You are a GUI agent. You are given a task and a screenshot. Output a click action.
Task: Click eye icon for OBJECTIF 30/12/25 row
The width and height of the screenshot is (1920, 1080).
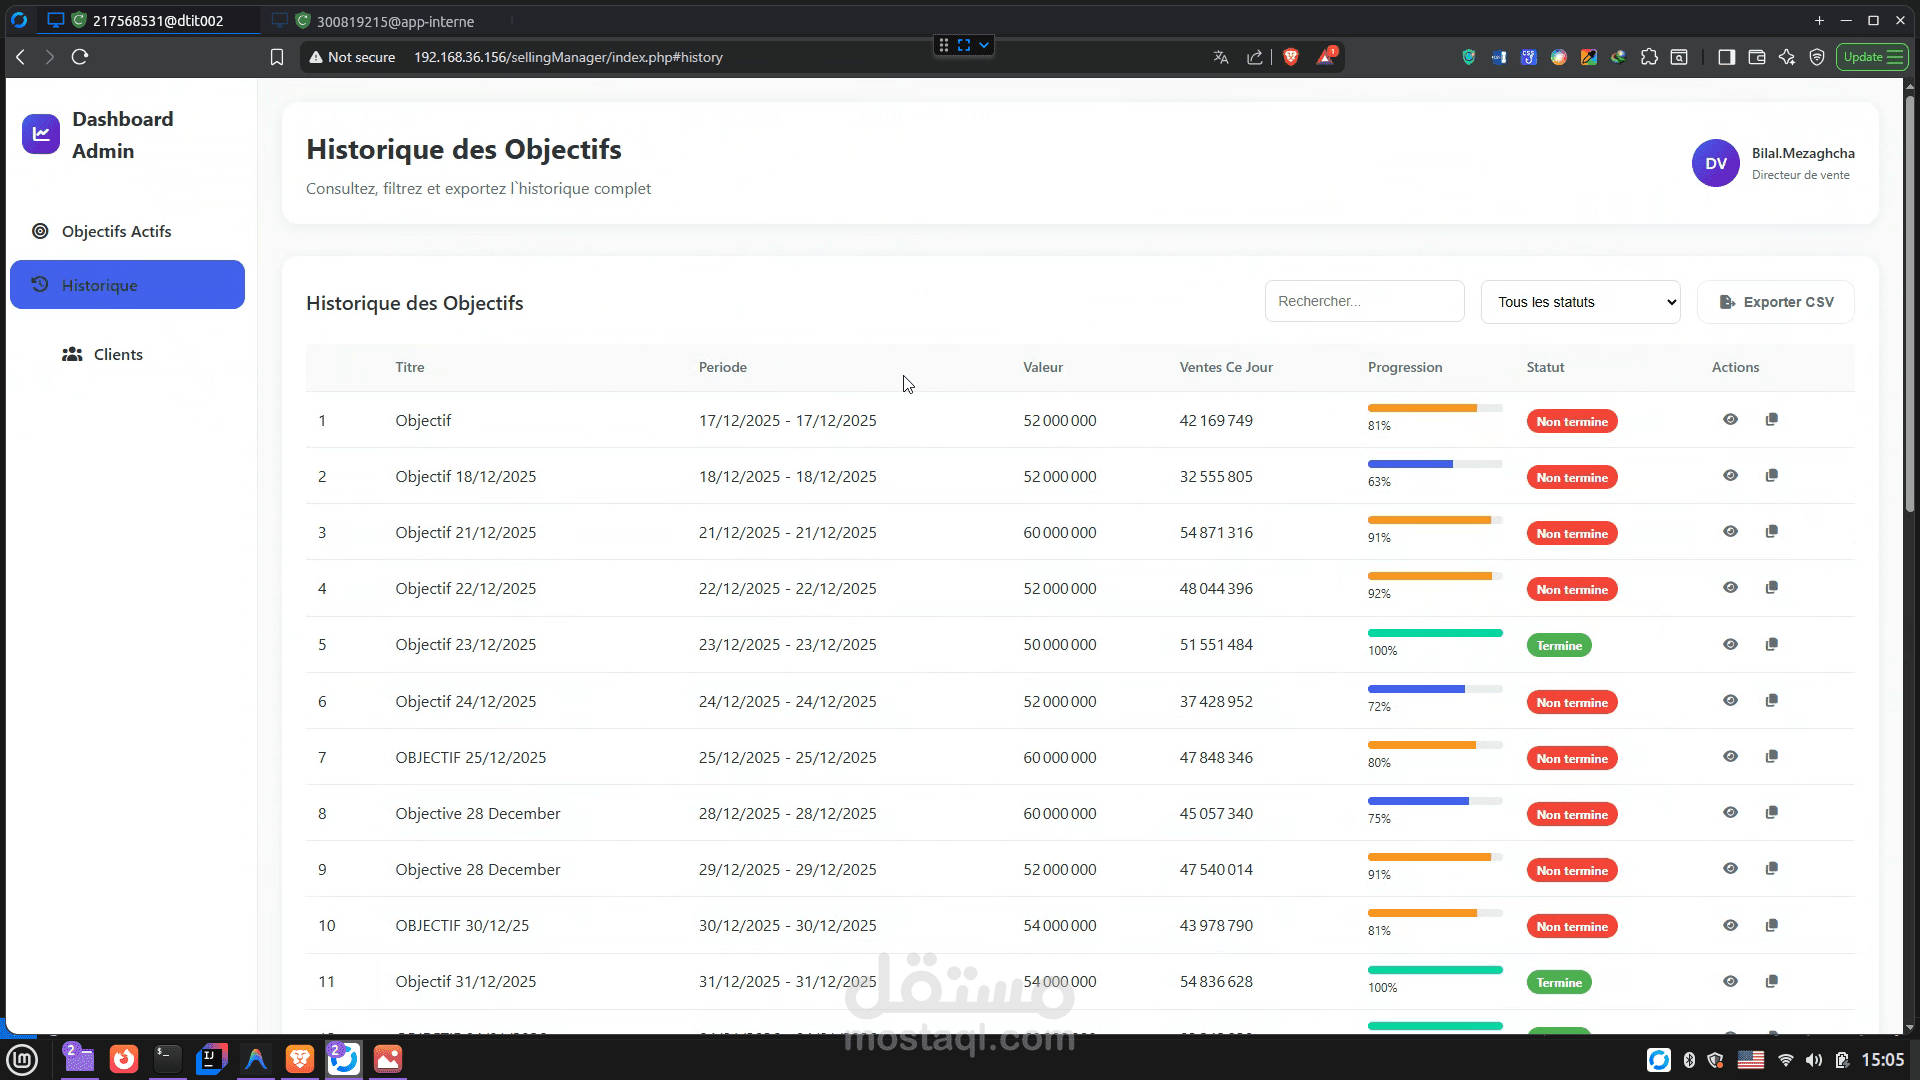pyautogui.click(x=1730, y=926)
